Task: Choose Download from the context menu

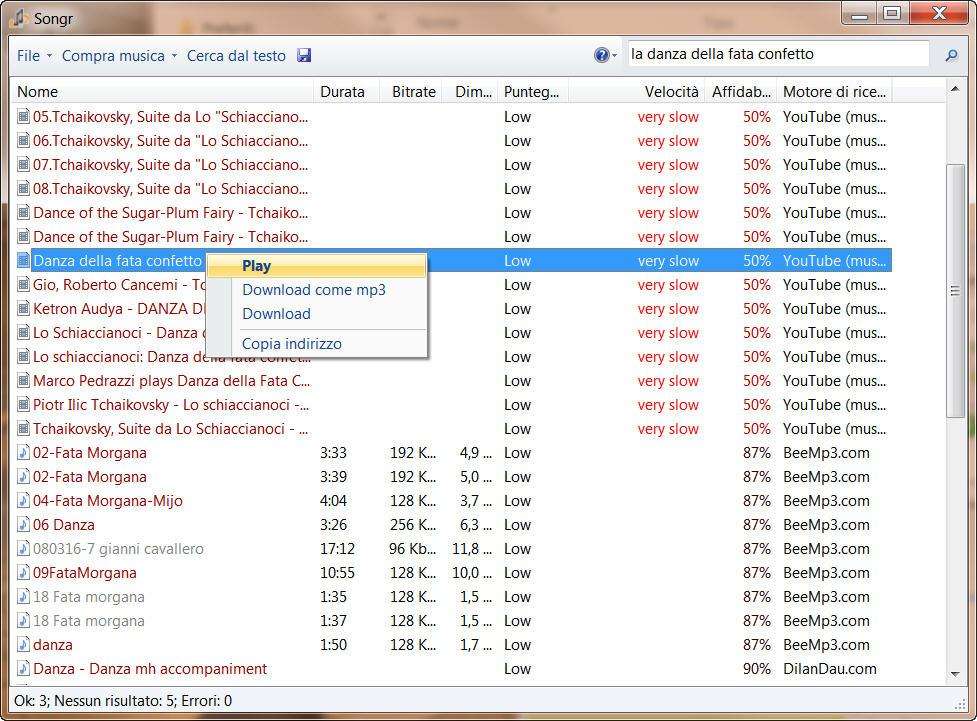Action: click(x=317, y=313)
